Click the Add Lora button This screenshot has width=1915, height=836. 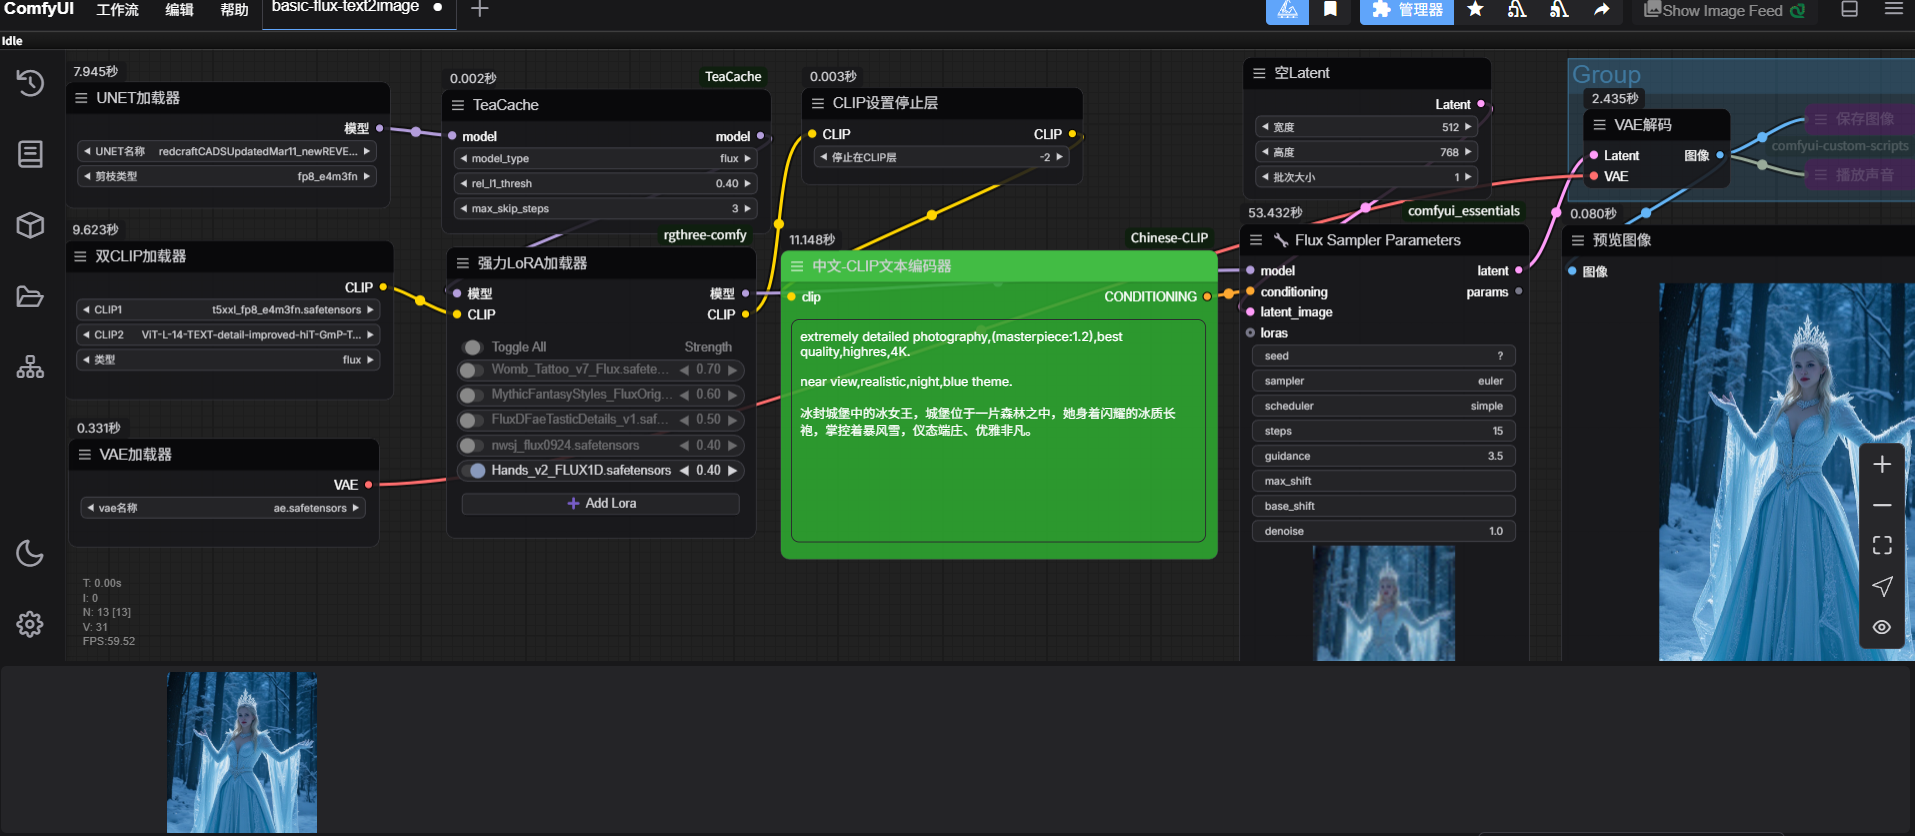click(x=601, y=504)
